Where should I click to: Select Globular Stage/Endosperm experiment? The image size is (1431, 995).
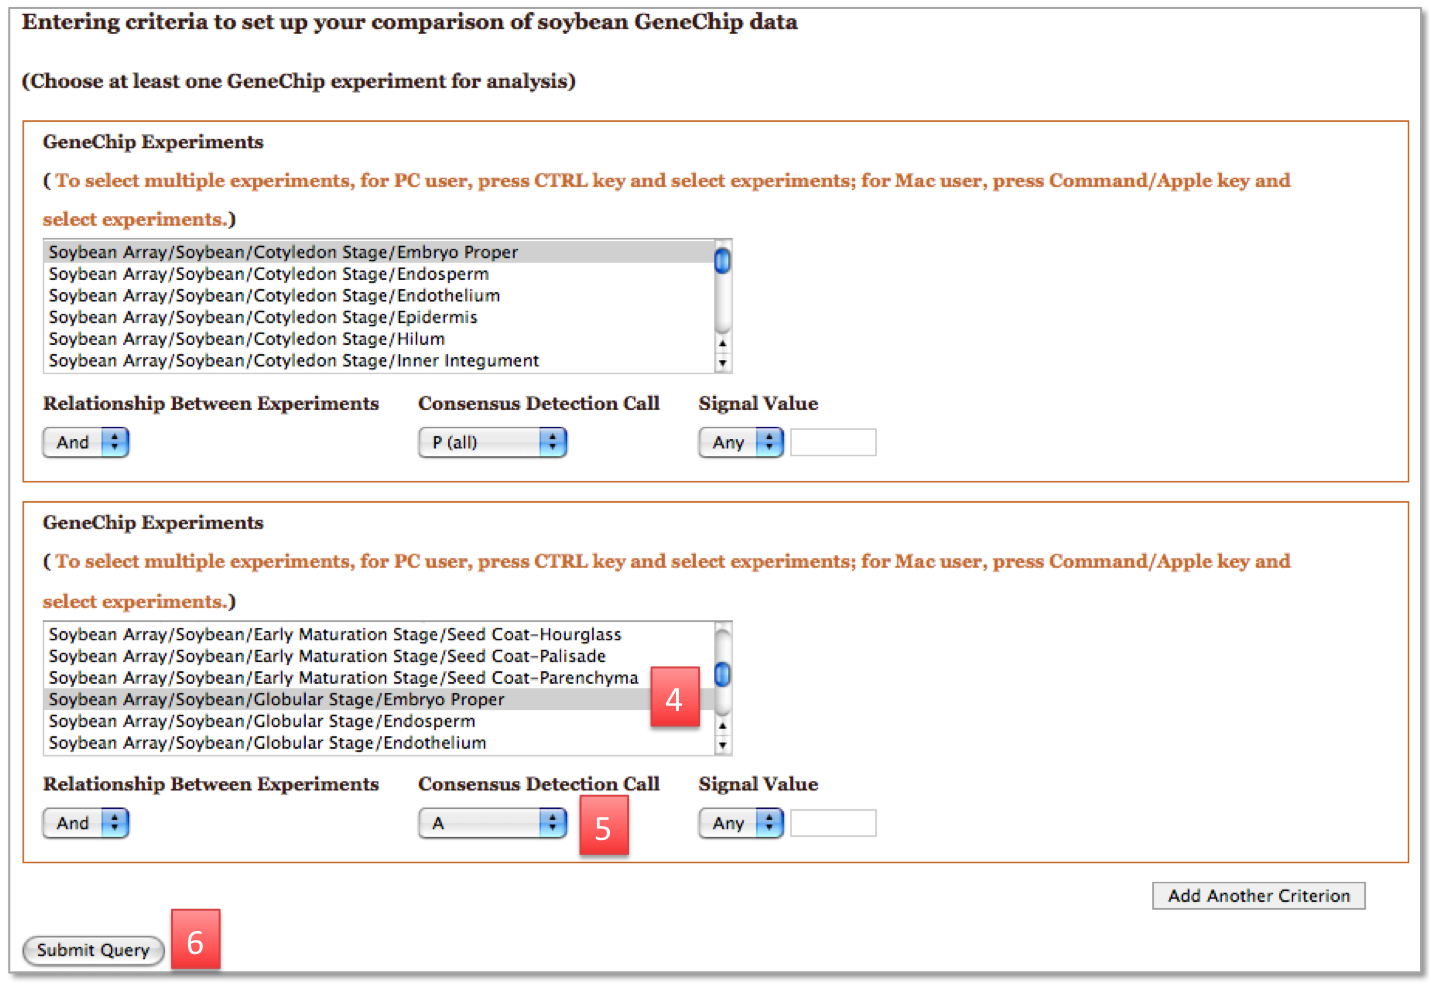click(x=380, y=721)
